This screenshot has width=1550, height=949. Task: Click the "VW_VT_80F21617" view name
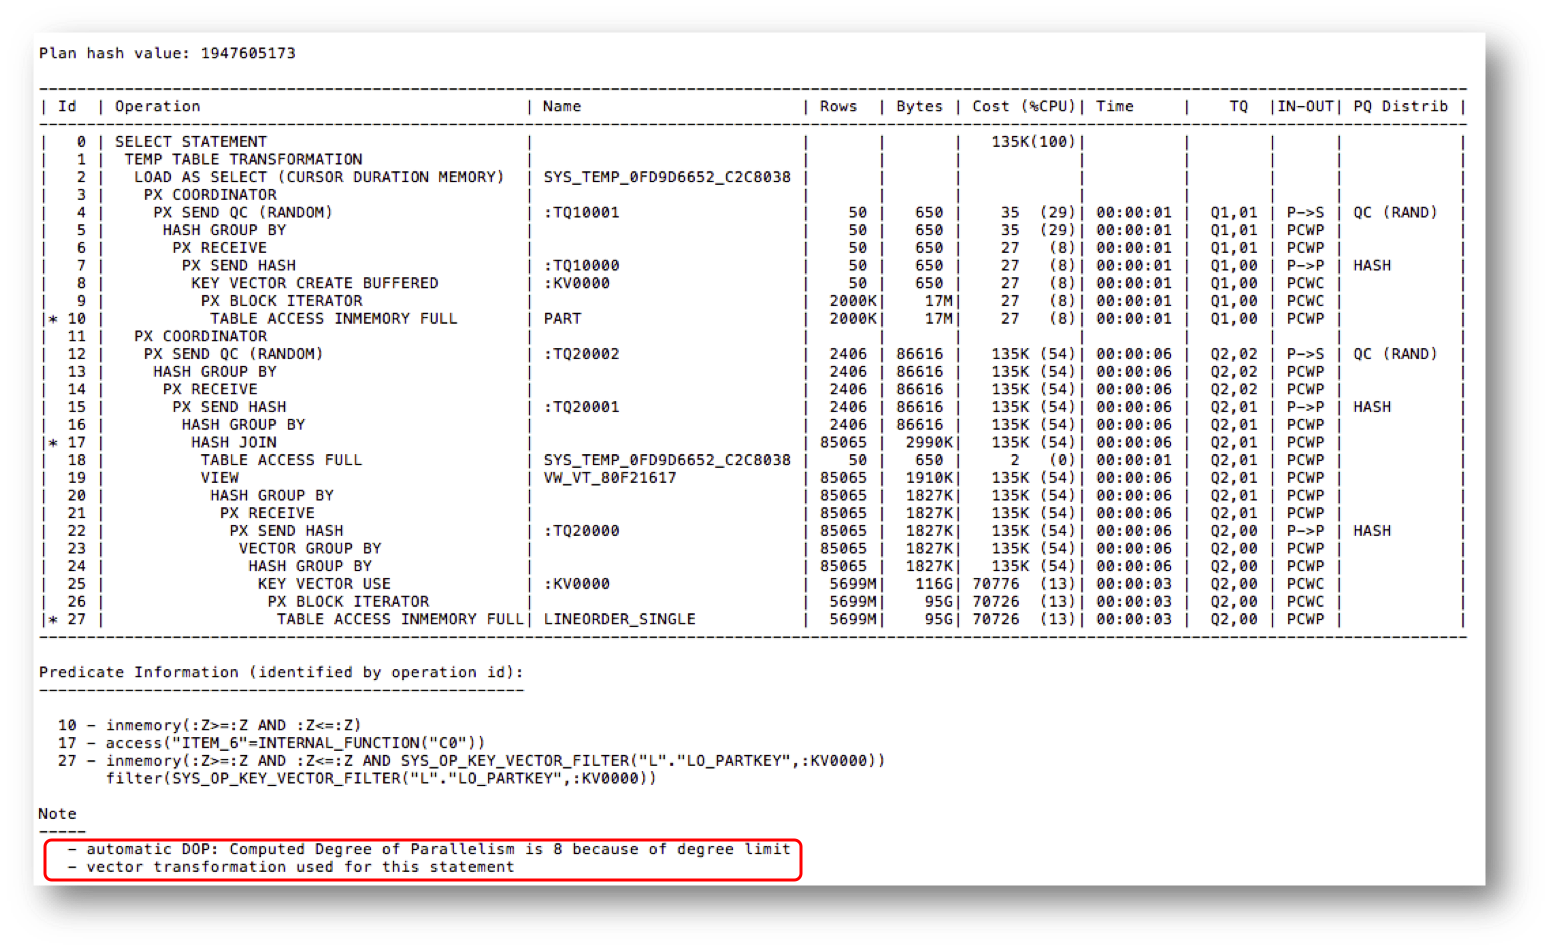tap(610, 478)
